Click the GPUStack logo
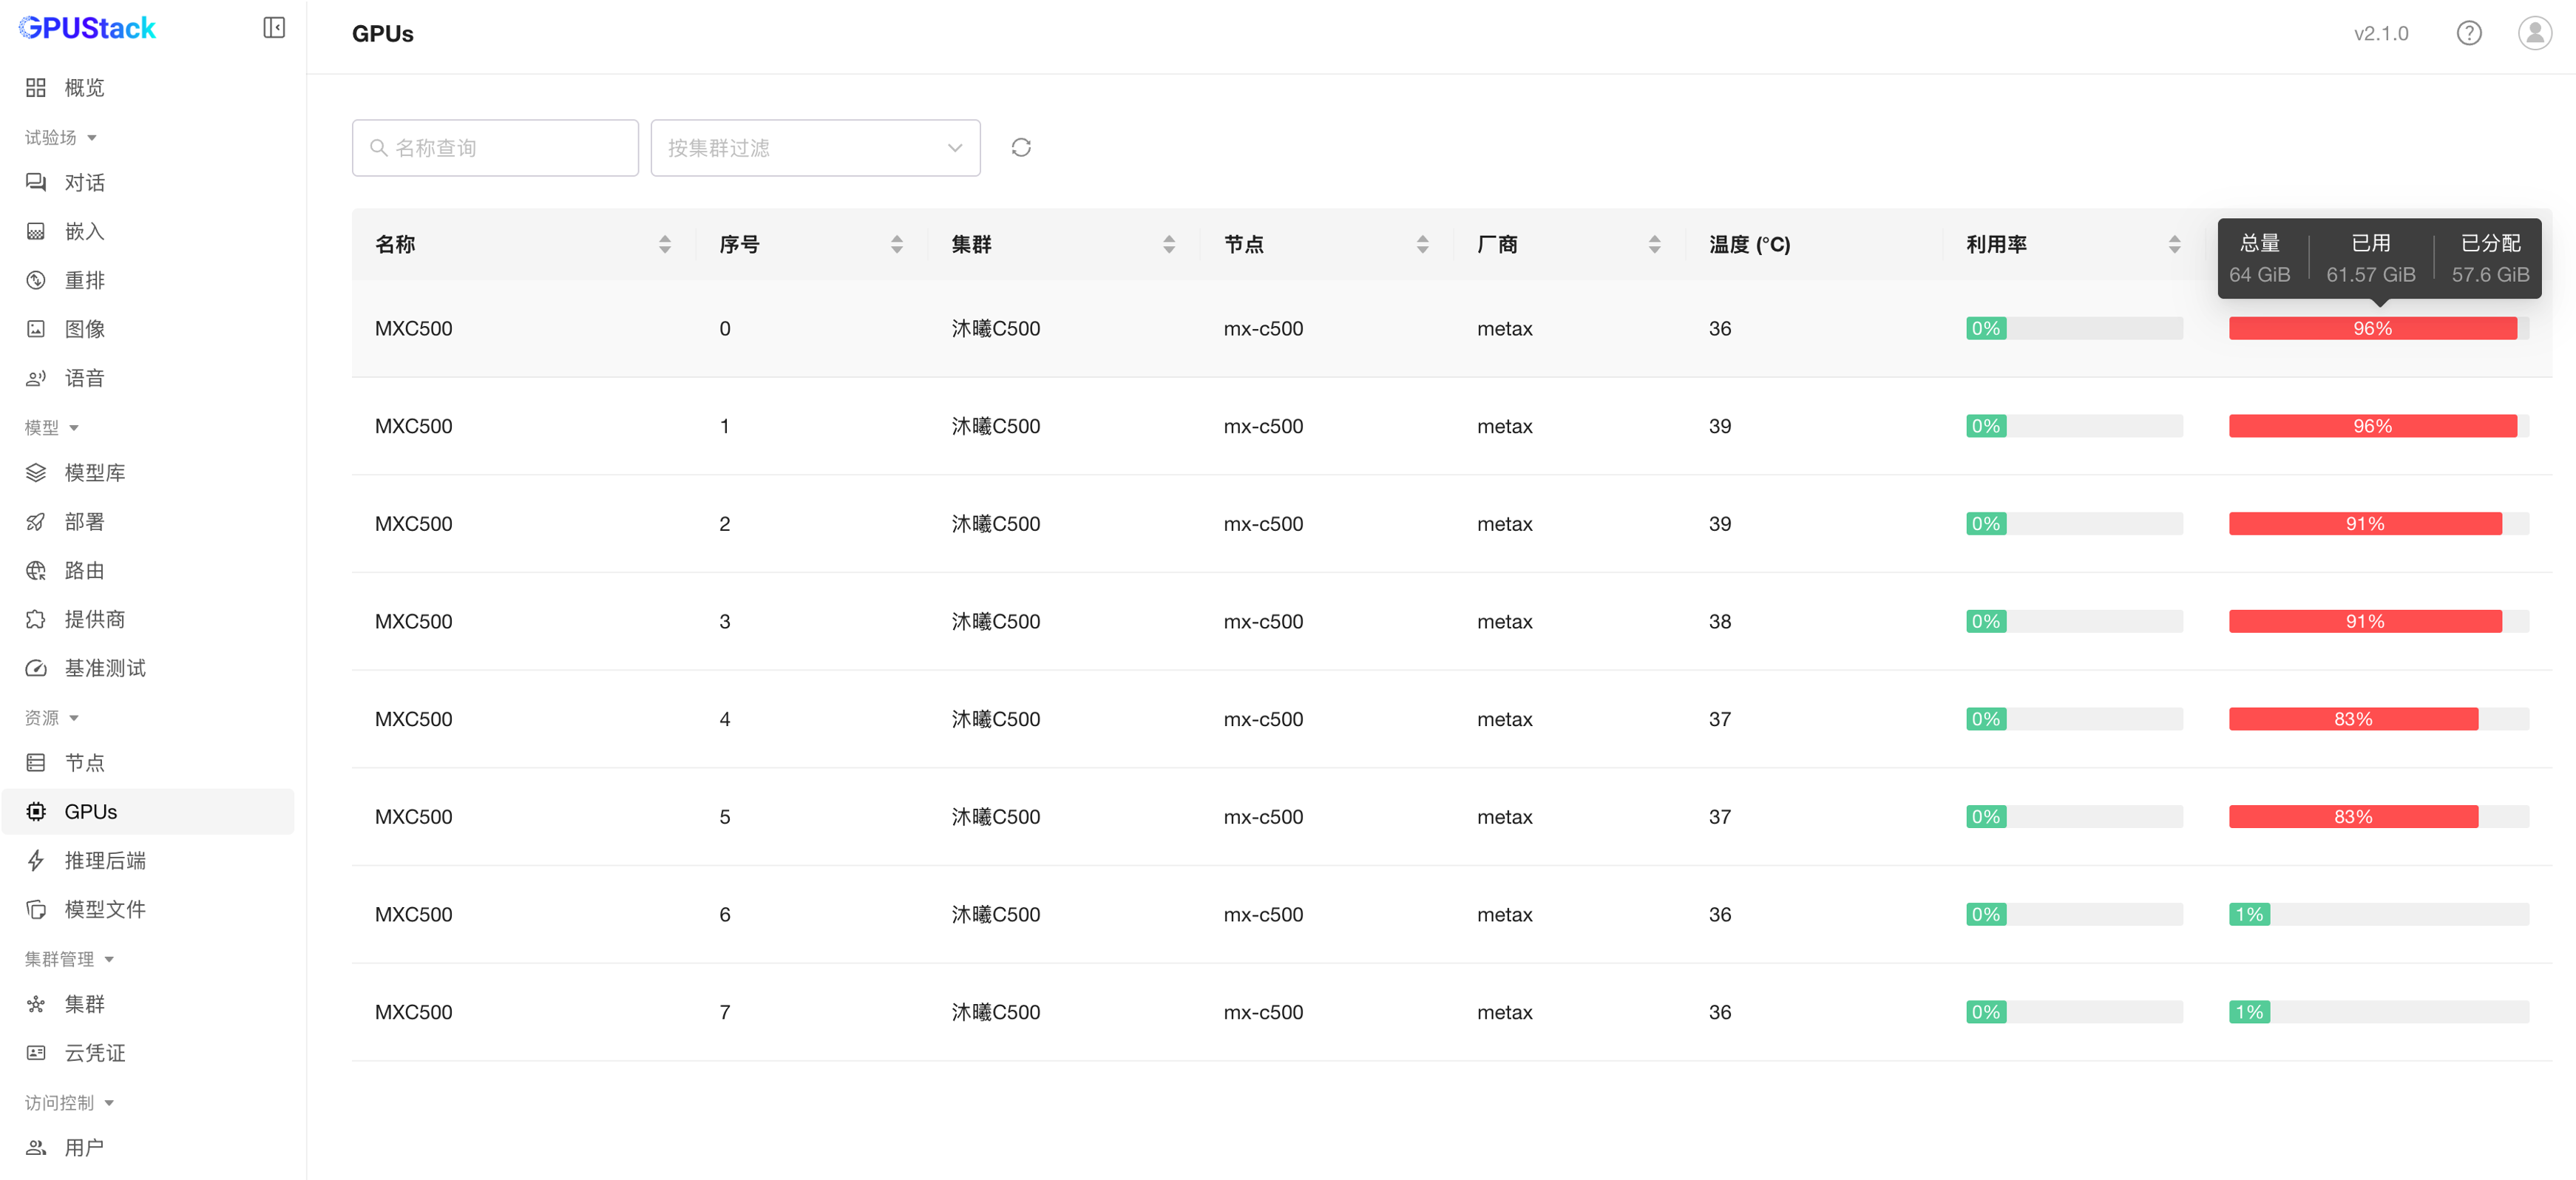This screenshot has height=1180, width=2576. [88, 28]
